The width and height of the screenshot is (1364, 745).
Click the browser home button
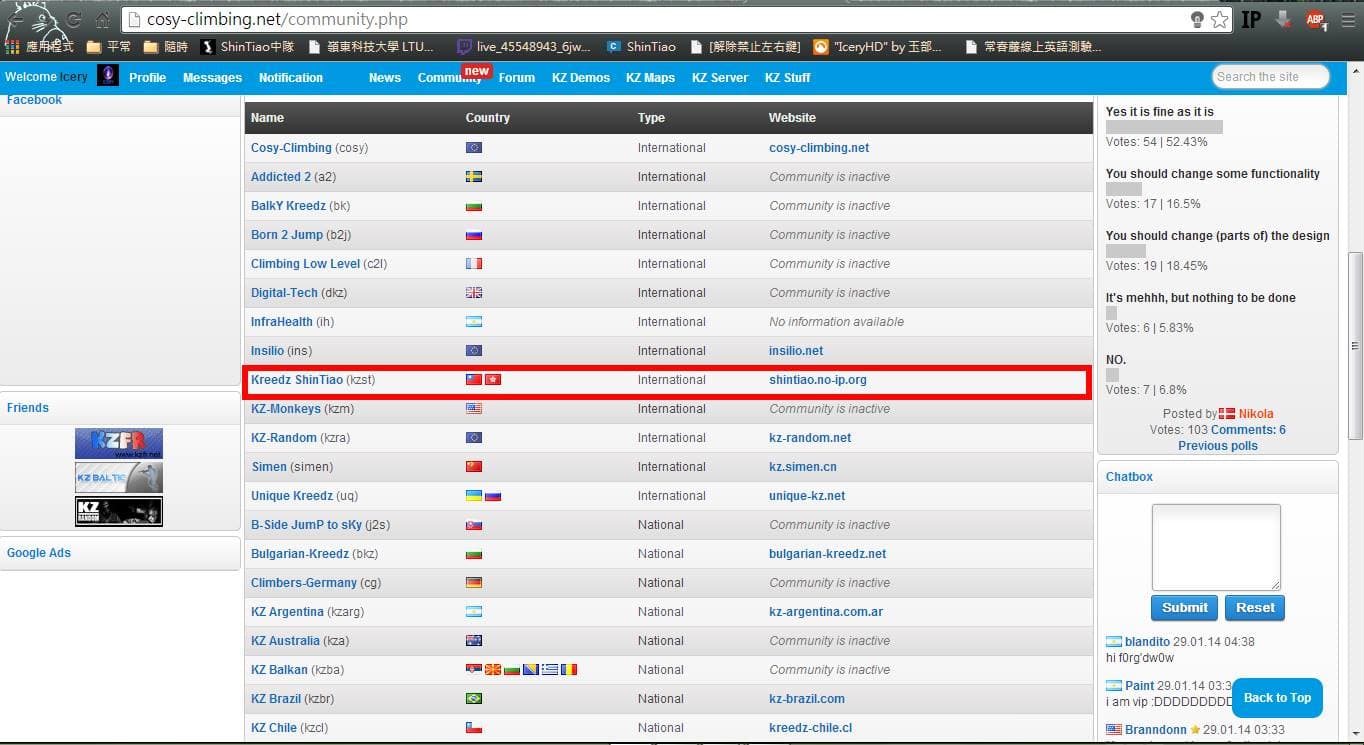pyautogui.click(x=103, y=20)
